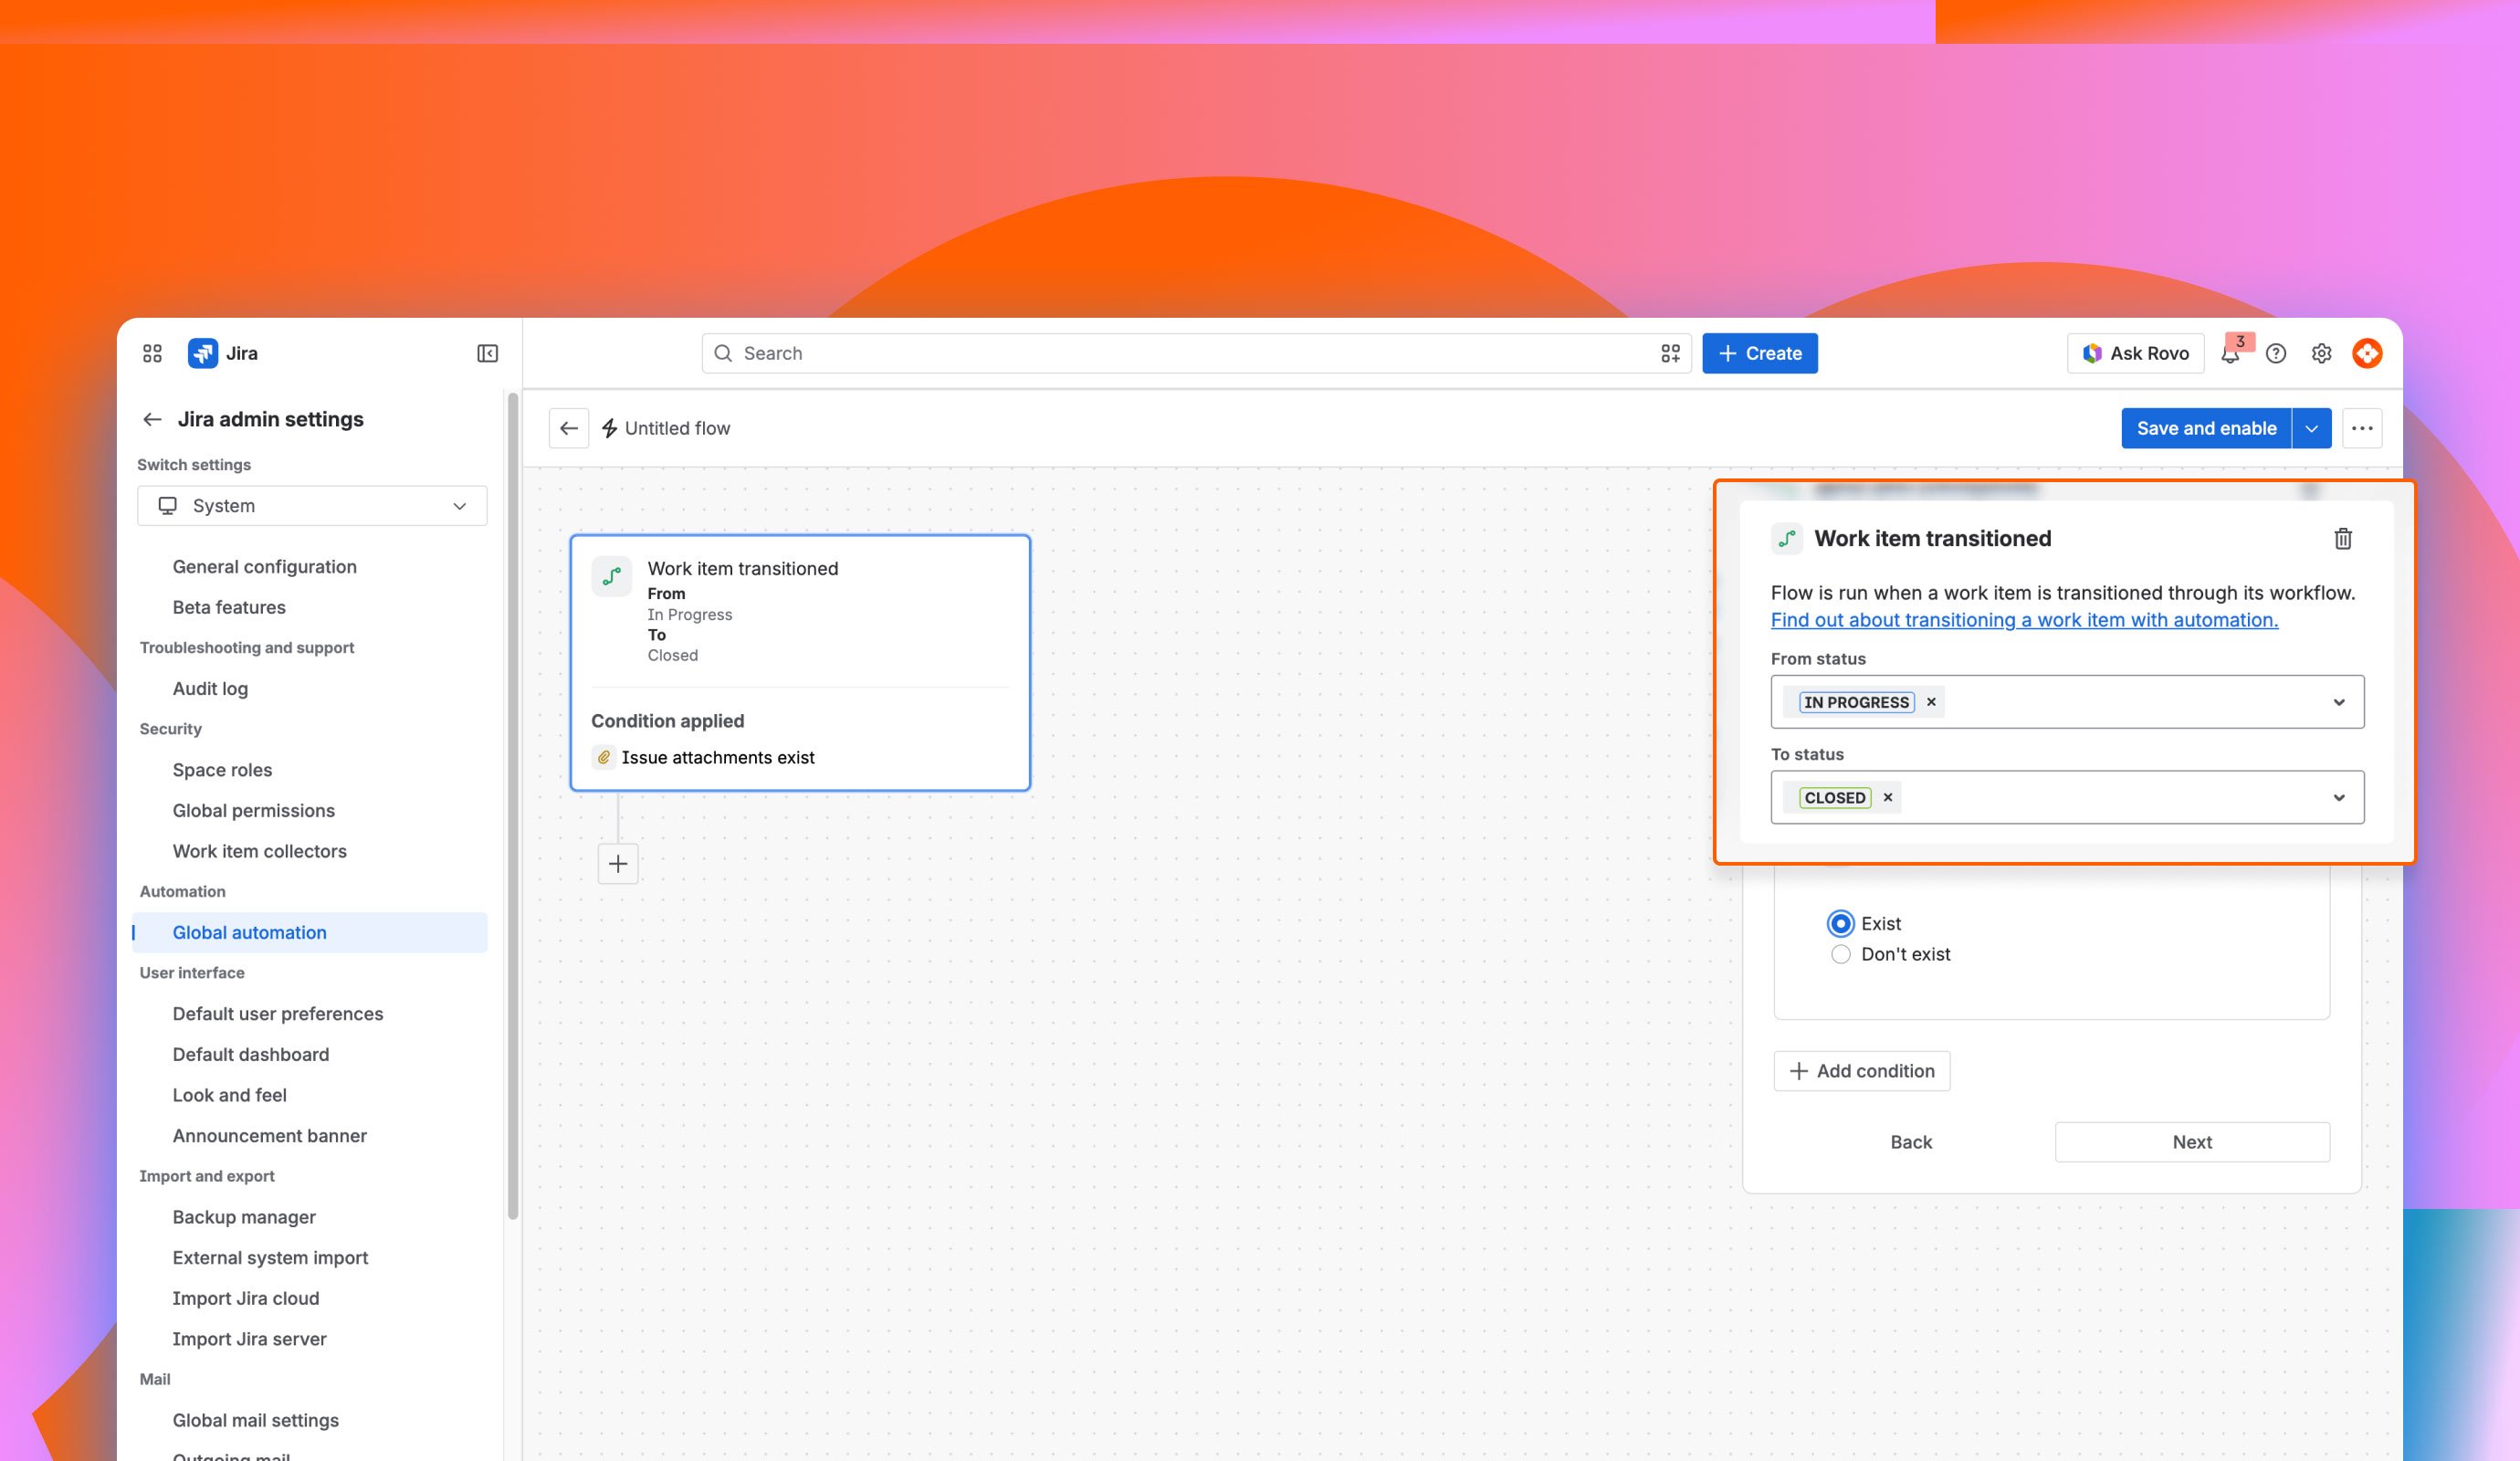2520x1461 pixels.
Task: Open Global mail settings
Action: point(255,1420)
